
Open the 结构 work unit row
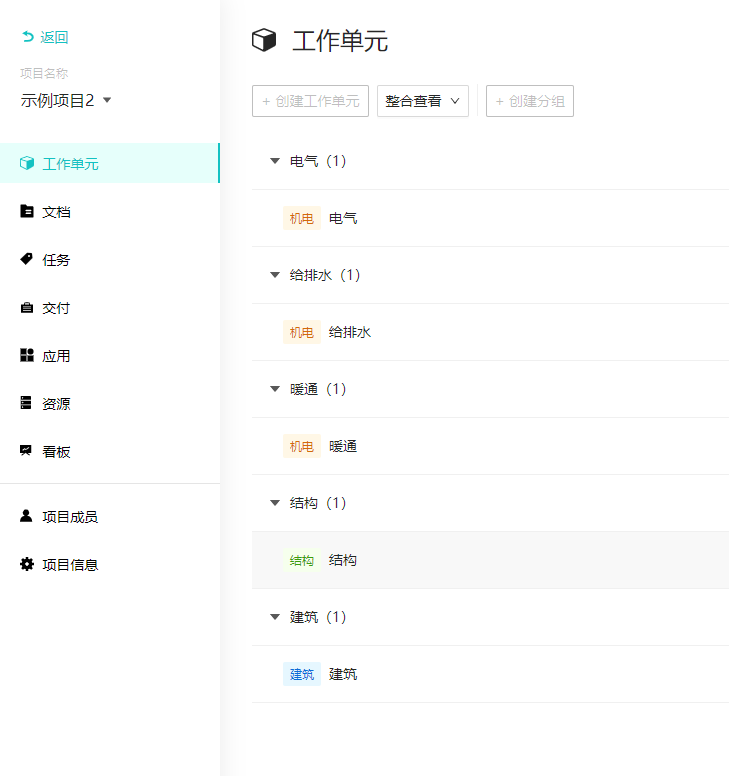click(490, 560)
